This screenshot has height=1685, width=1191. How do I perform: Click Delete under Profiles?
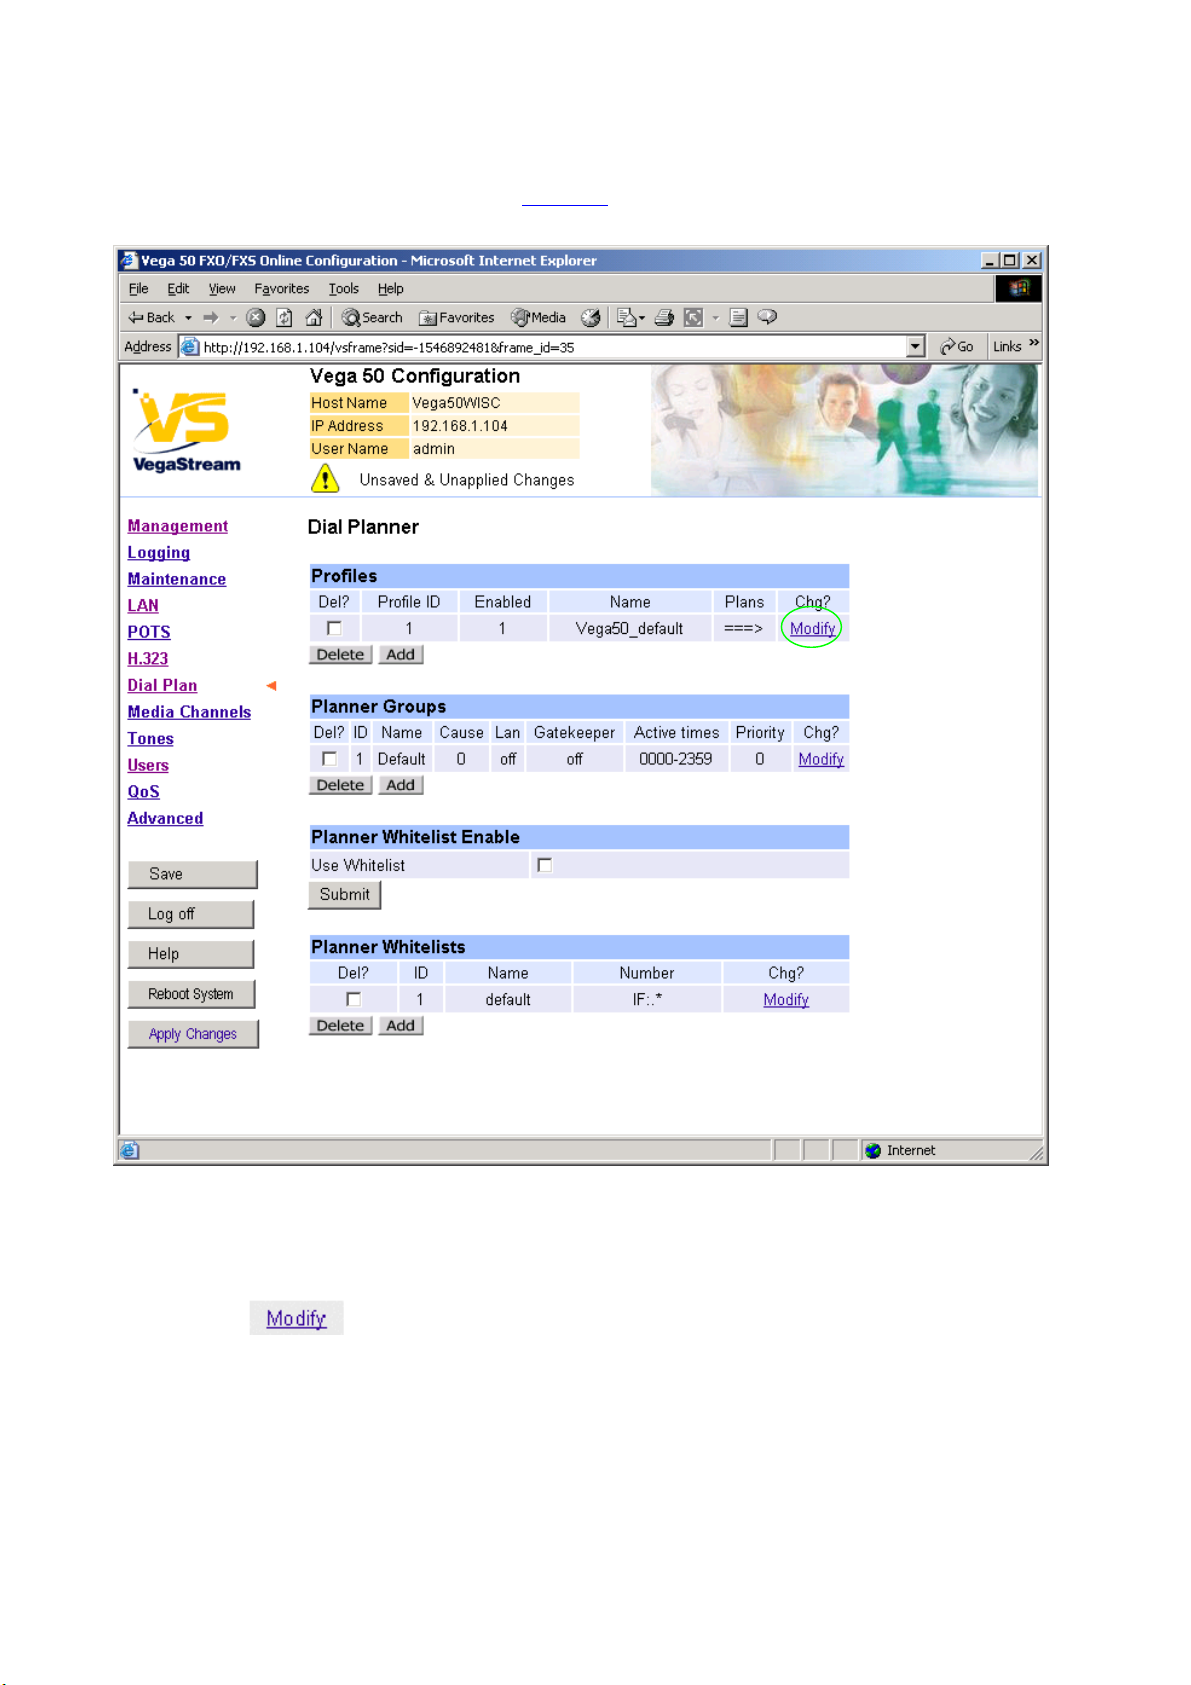pos(340,655)
